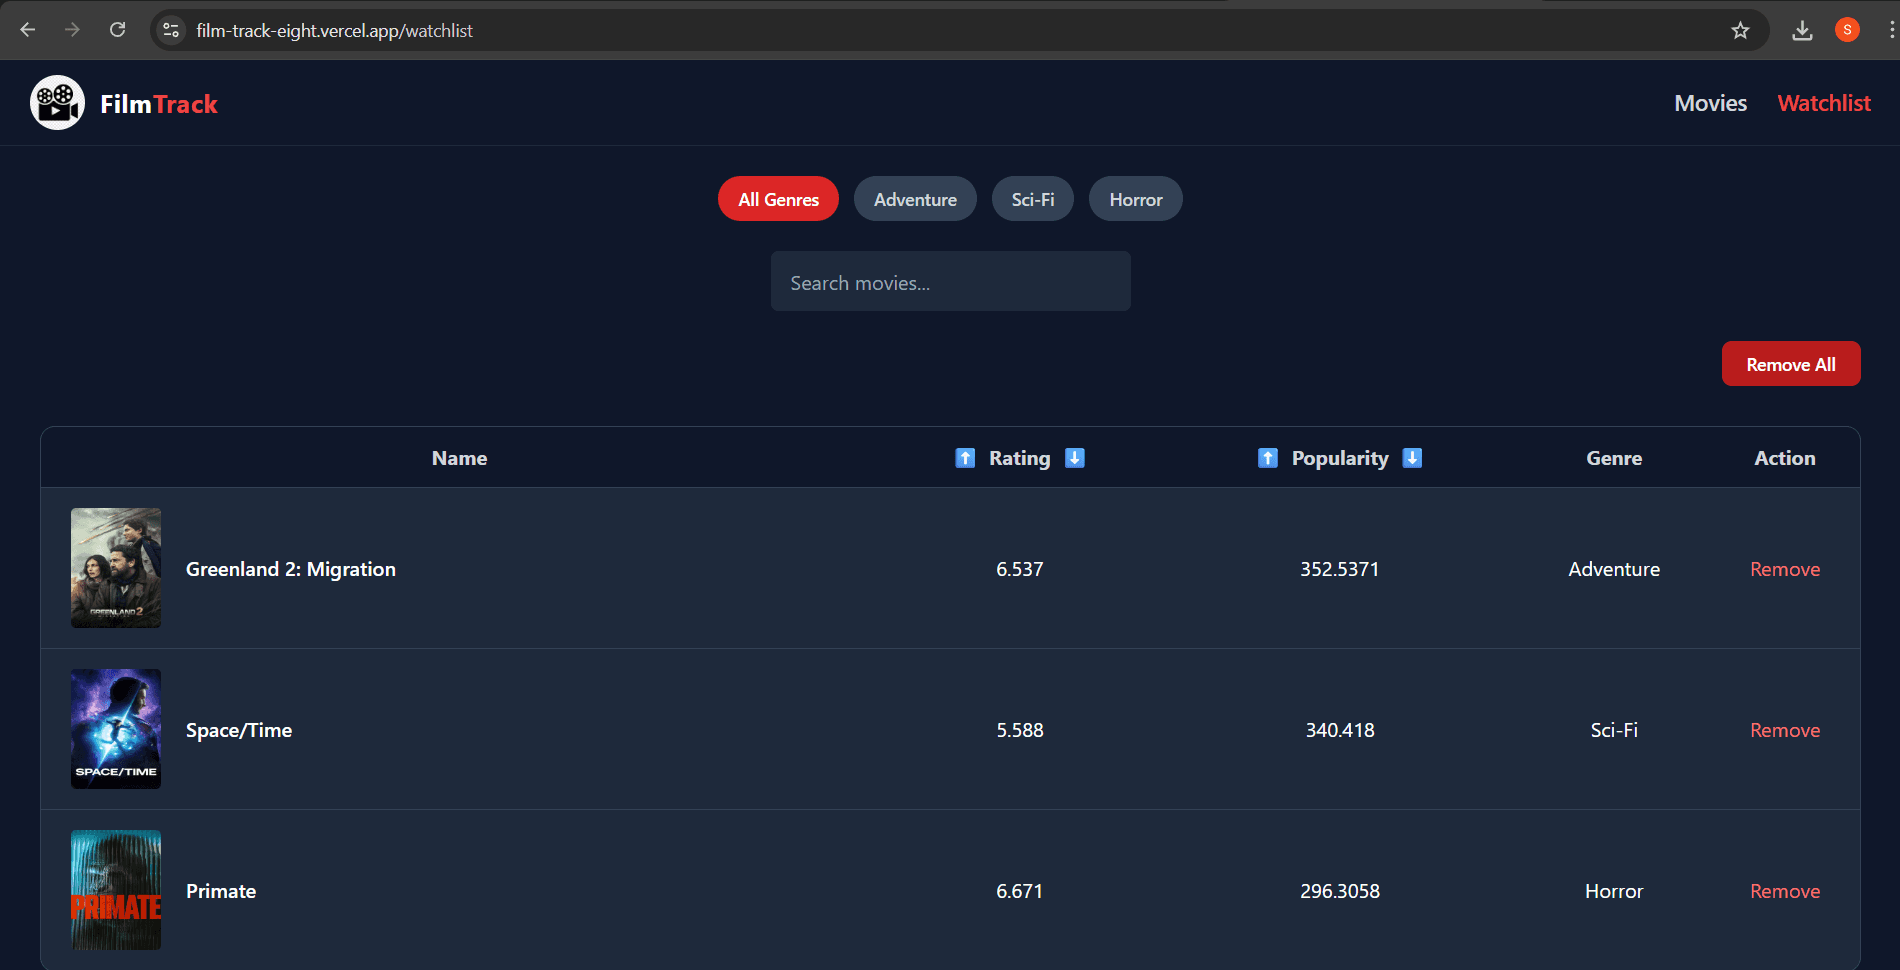The width and height of the screenshot is (1900, 970).
Task: Click the profile avatar in the browser toolbar
Action: 1848,30
